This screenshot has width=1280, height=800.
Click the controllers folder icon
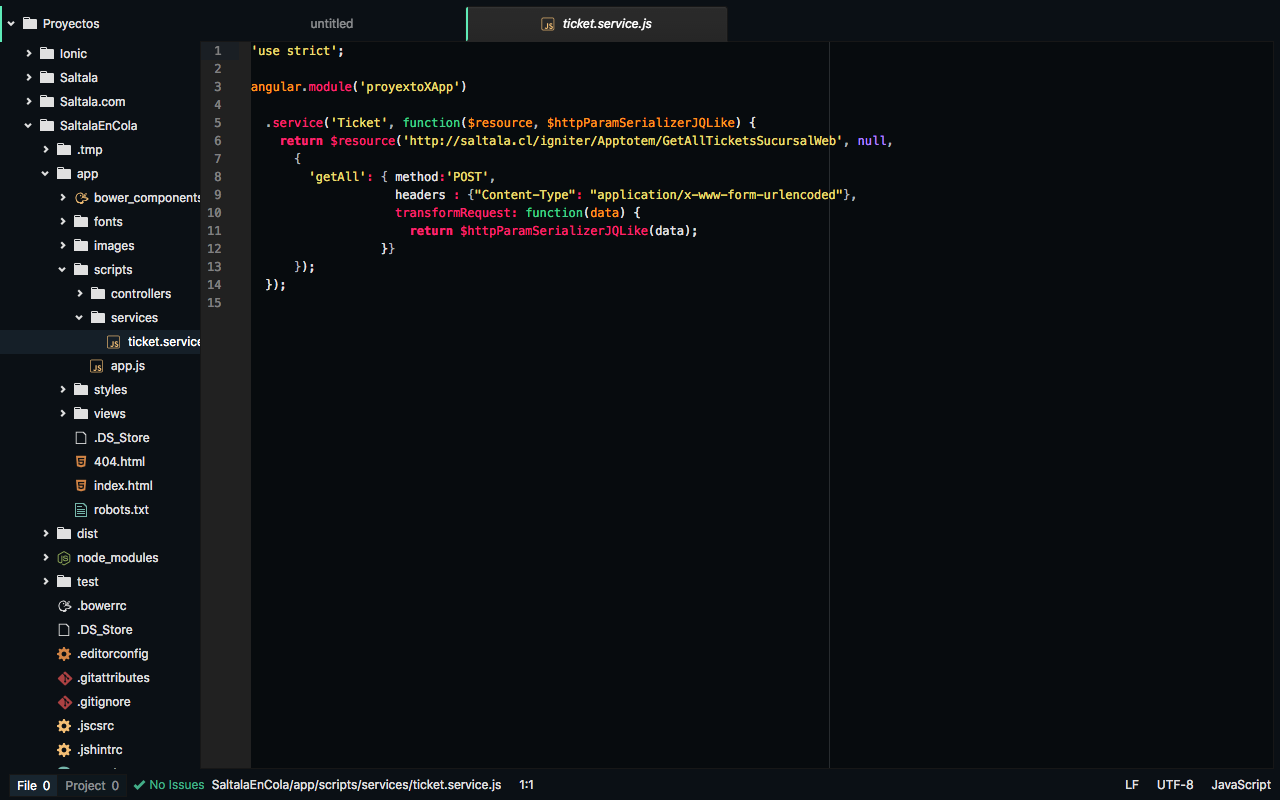pos(97,293)
